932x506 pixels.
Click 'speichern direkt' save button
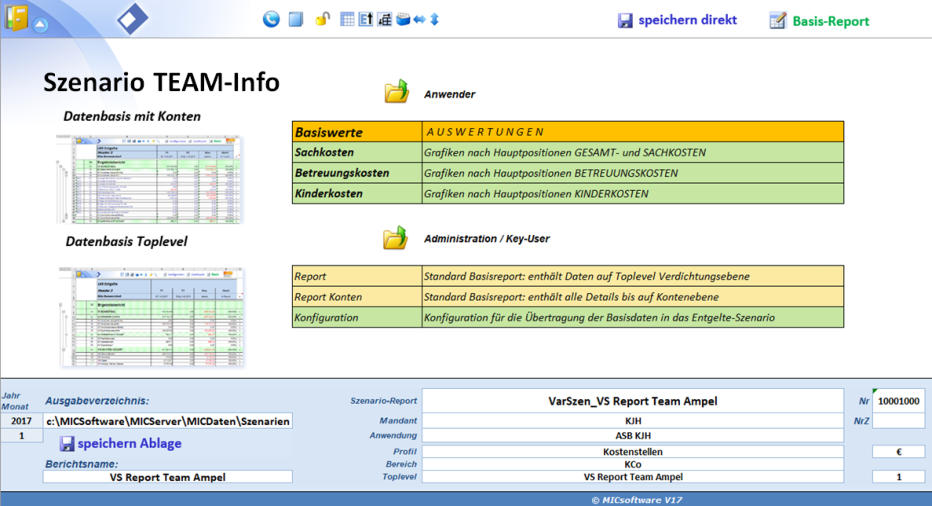click(x=677, y=20)
